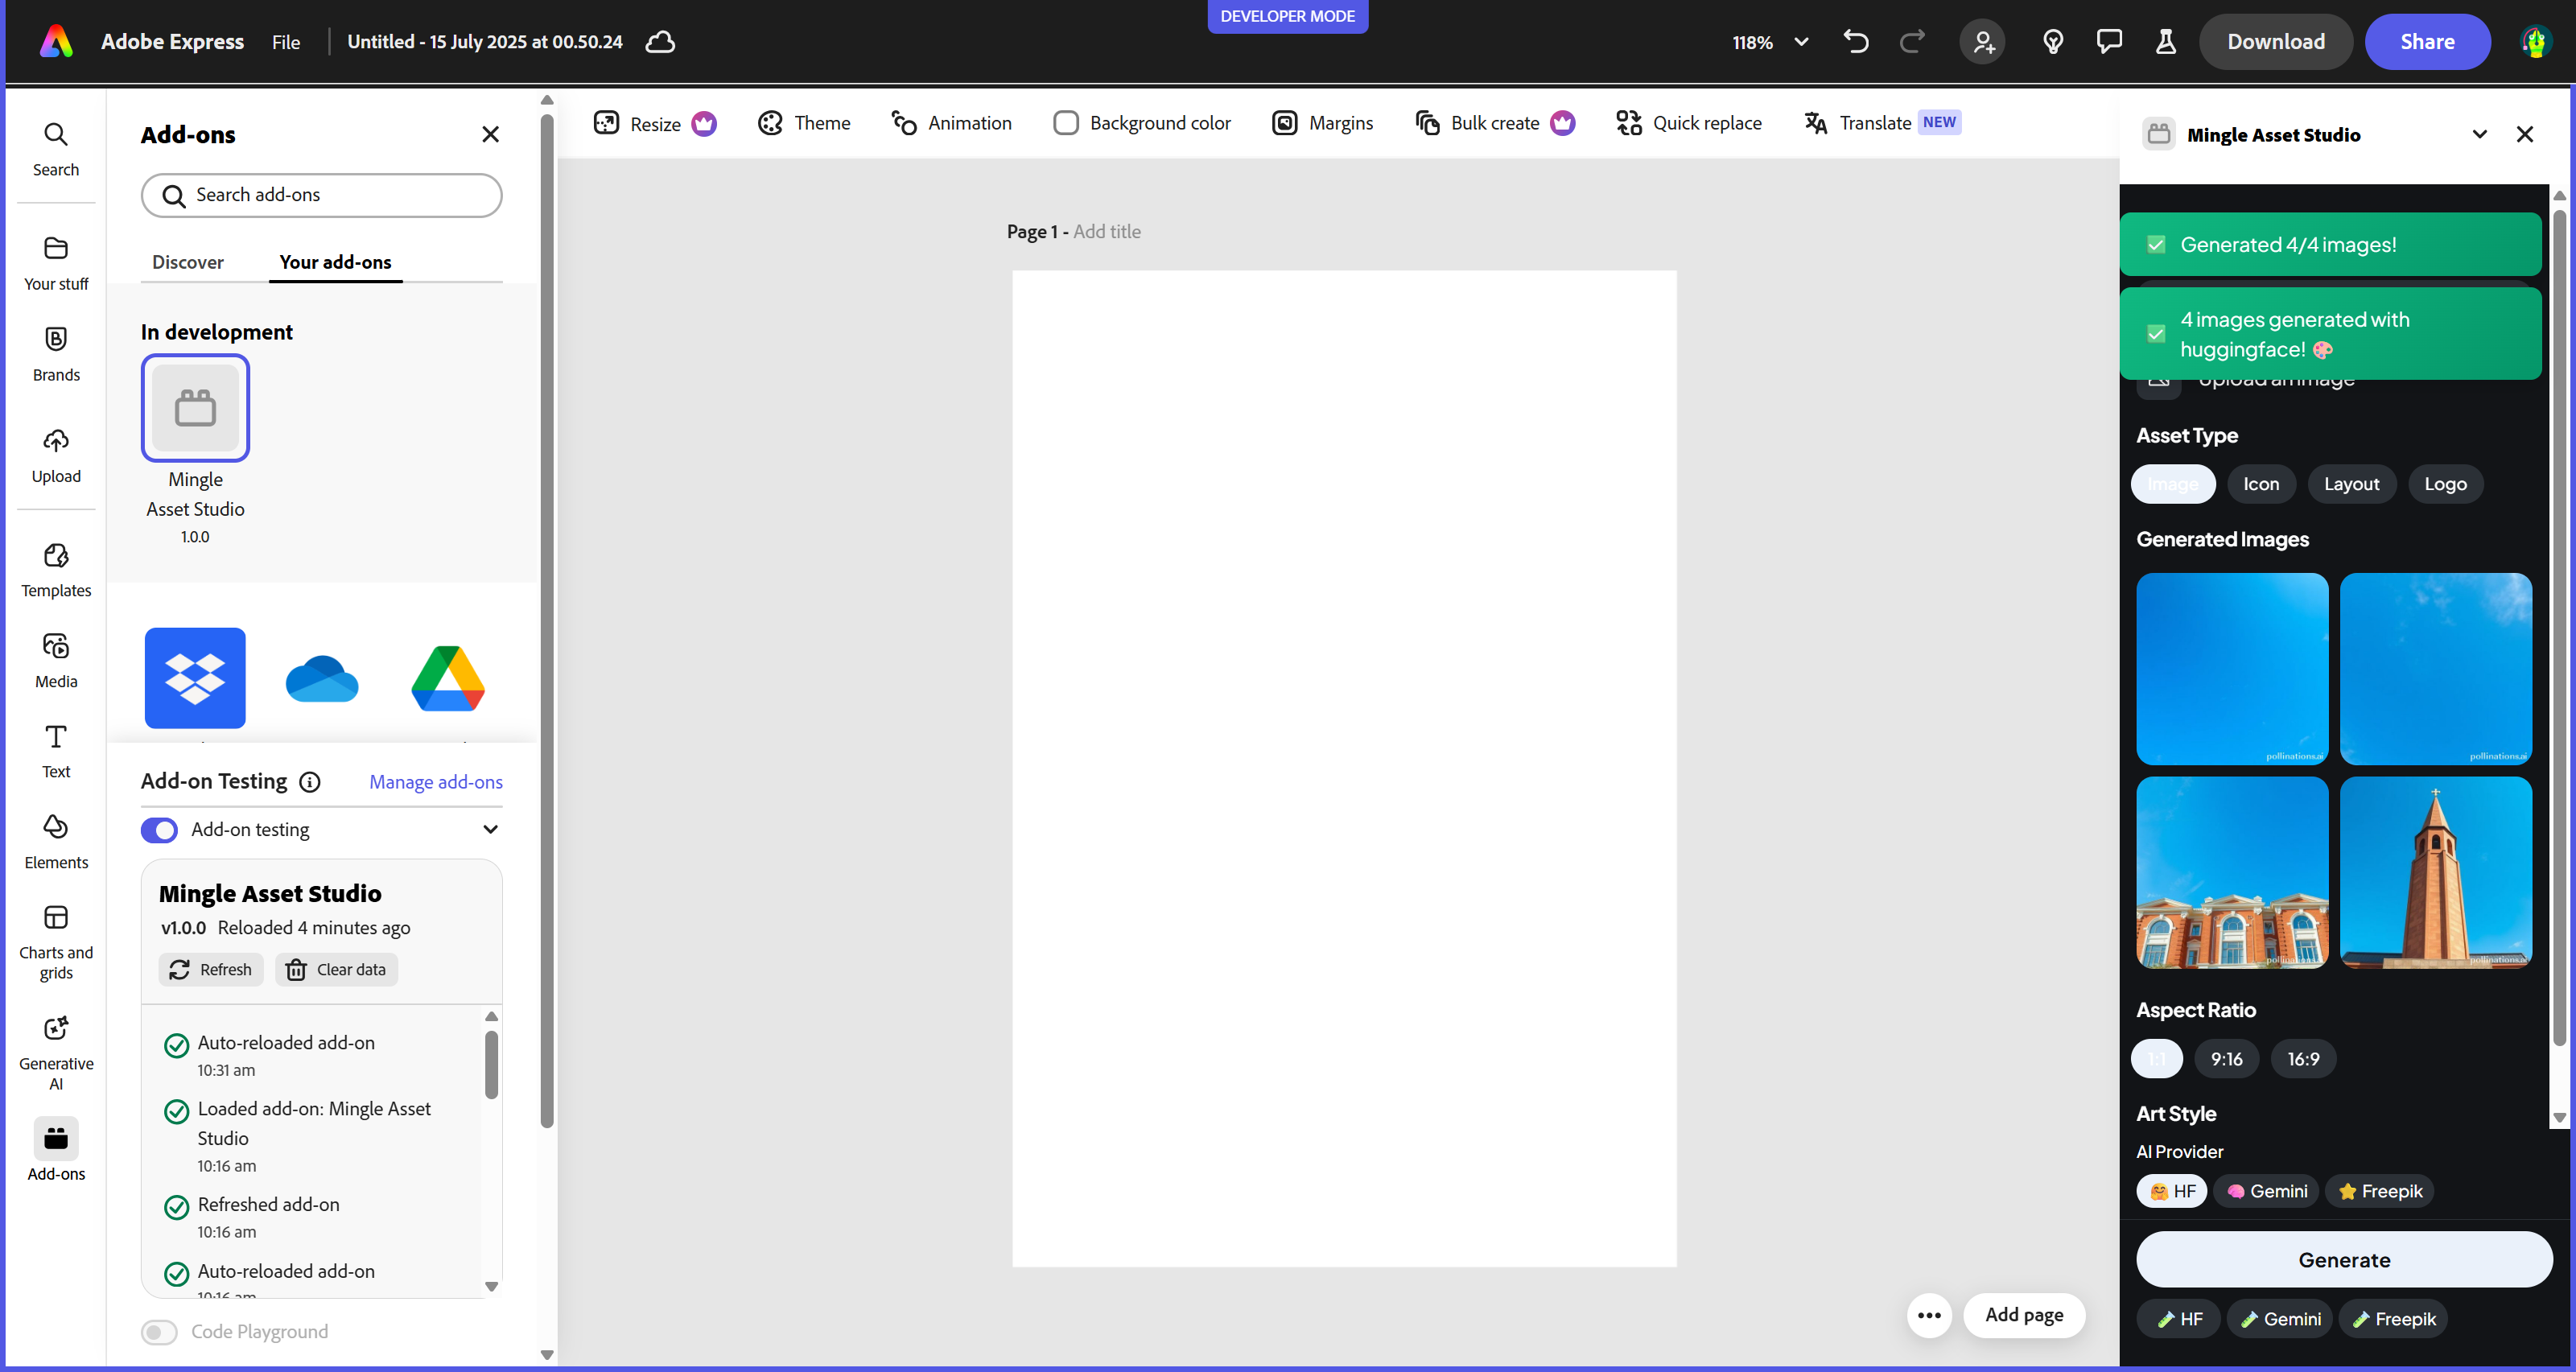Screen dimensions: 2576x1372
Task: Collapse the Add-on testing section chevron
Action: [490, 829]
